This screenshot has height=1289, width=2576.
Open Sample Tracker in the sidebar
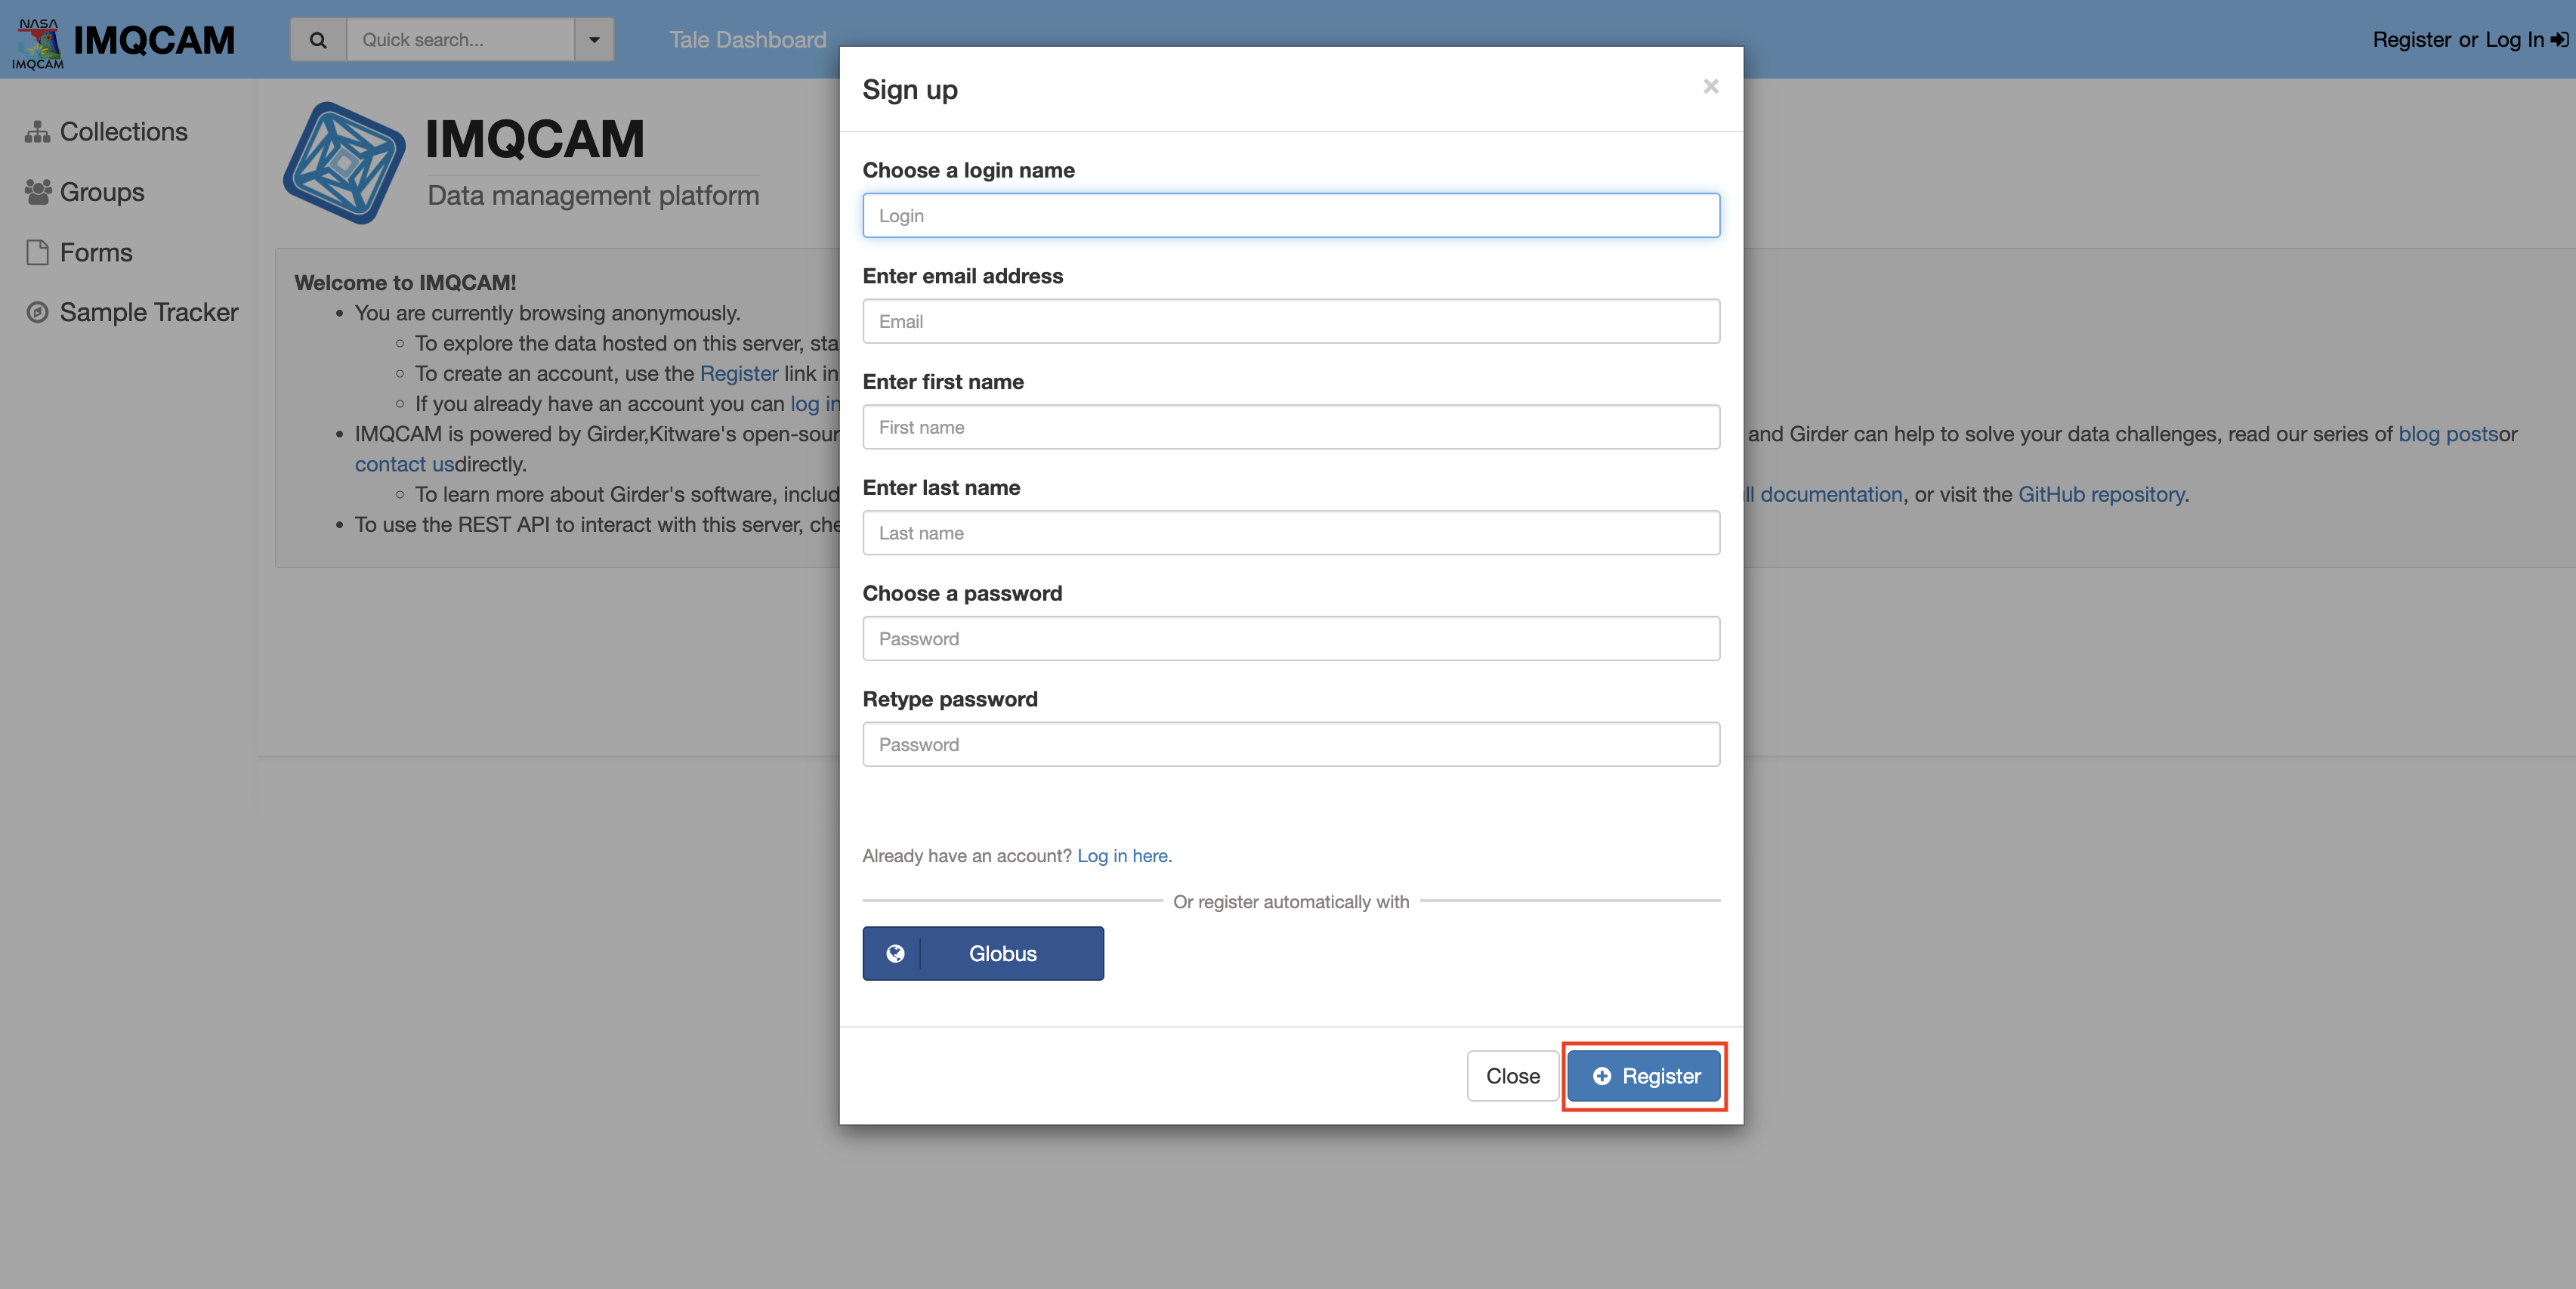tap(149, 312)
